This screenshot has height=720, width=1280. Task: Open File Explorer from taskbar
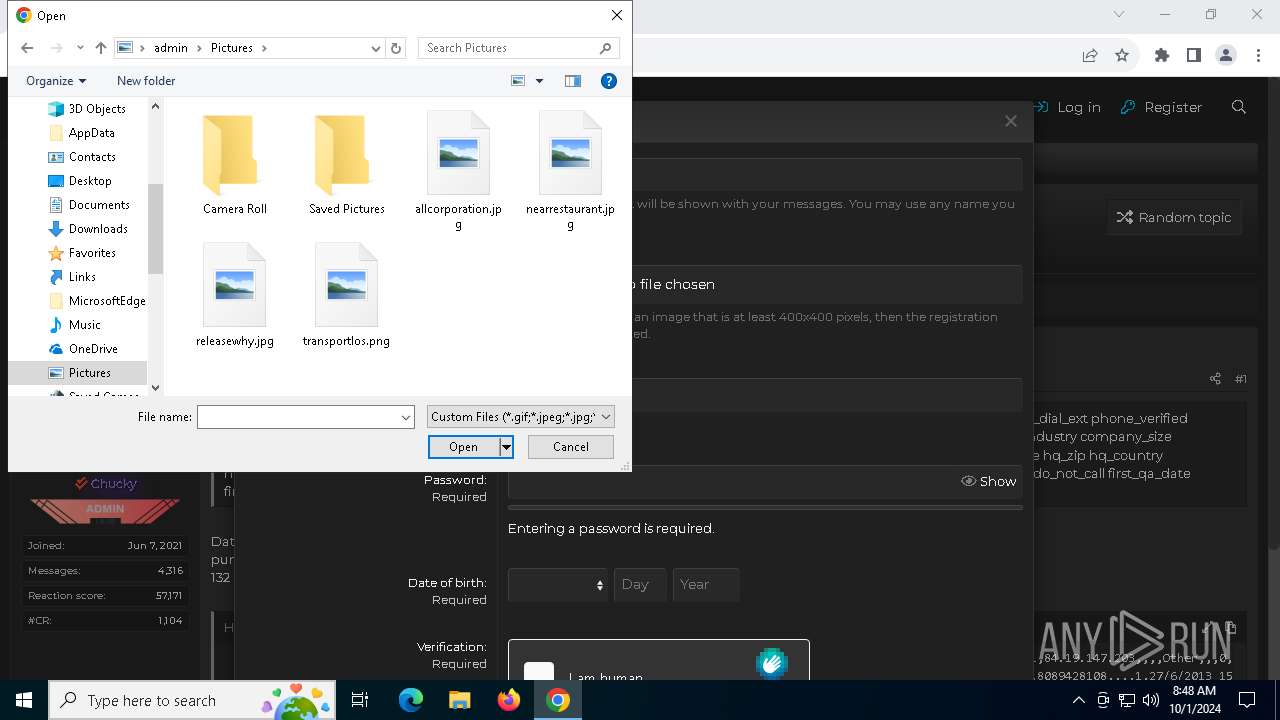tap(460, 700)
